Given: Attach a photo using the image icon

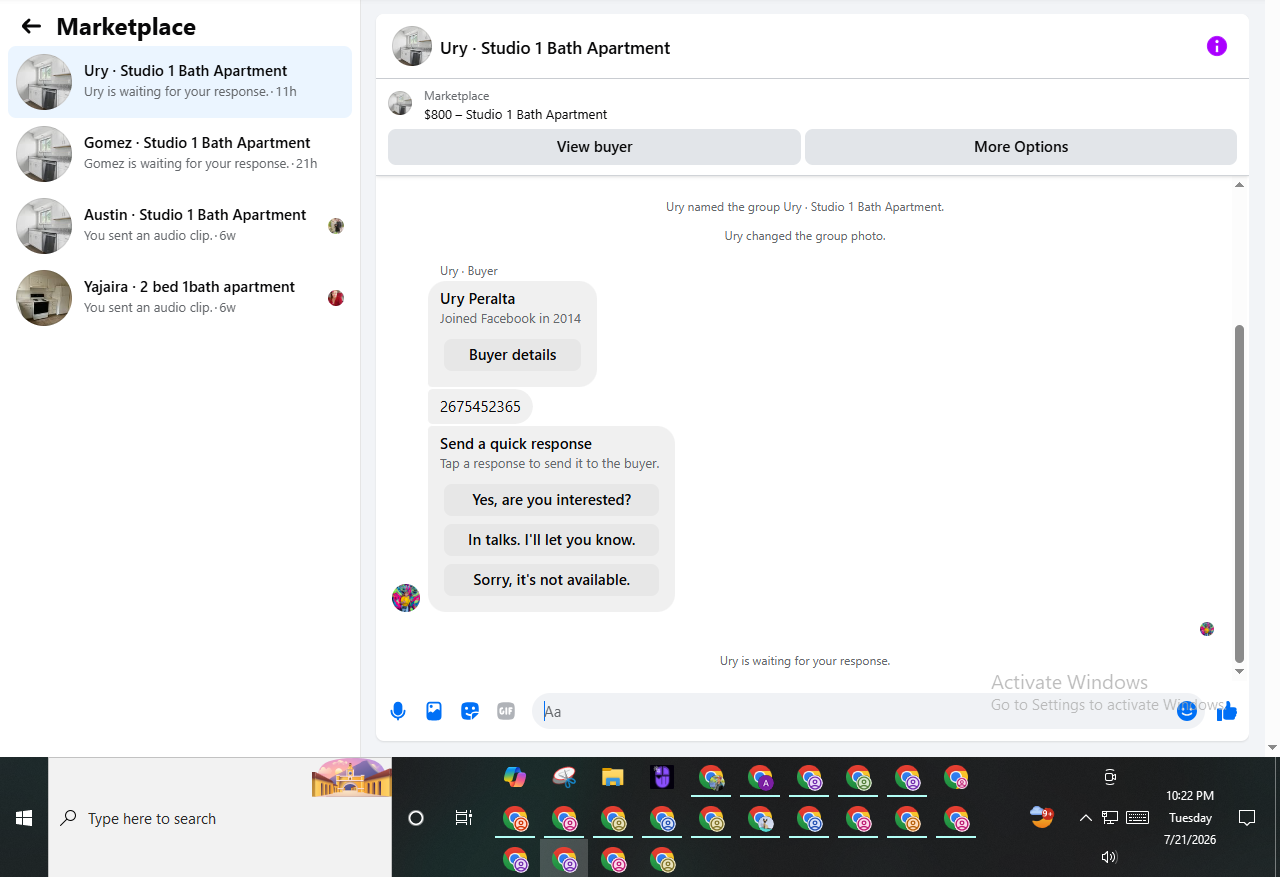Looking at the screenshot, I should (x=434, y=711).
